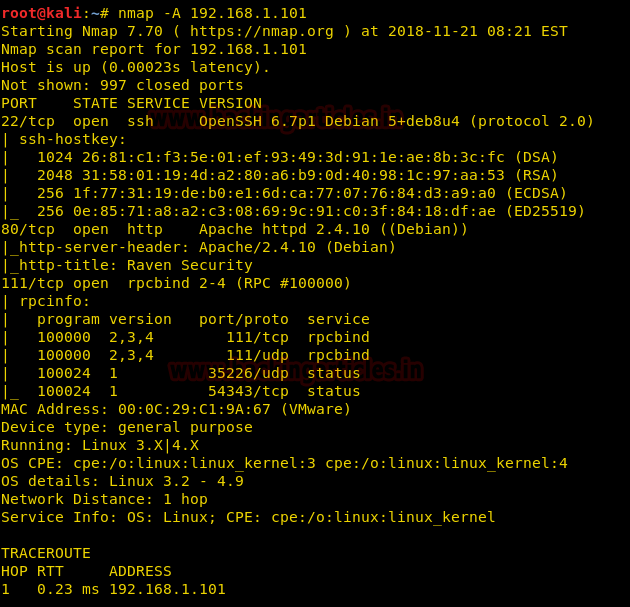Viewport: 630px width, 607px height.
Task: Click the 111/tcp rpcbind port entry
Action: click(32, 283)
